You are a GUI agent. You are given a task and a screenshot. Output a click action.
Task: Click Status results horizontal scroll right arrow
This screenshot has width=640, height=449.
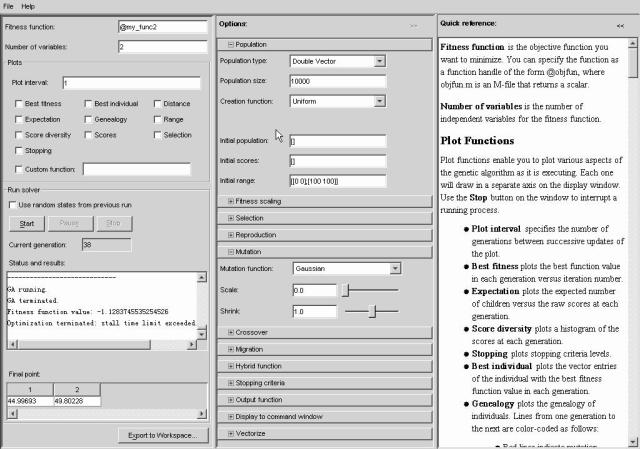pyautogui.click(x=191, y=345)
